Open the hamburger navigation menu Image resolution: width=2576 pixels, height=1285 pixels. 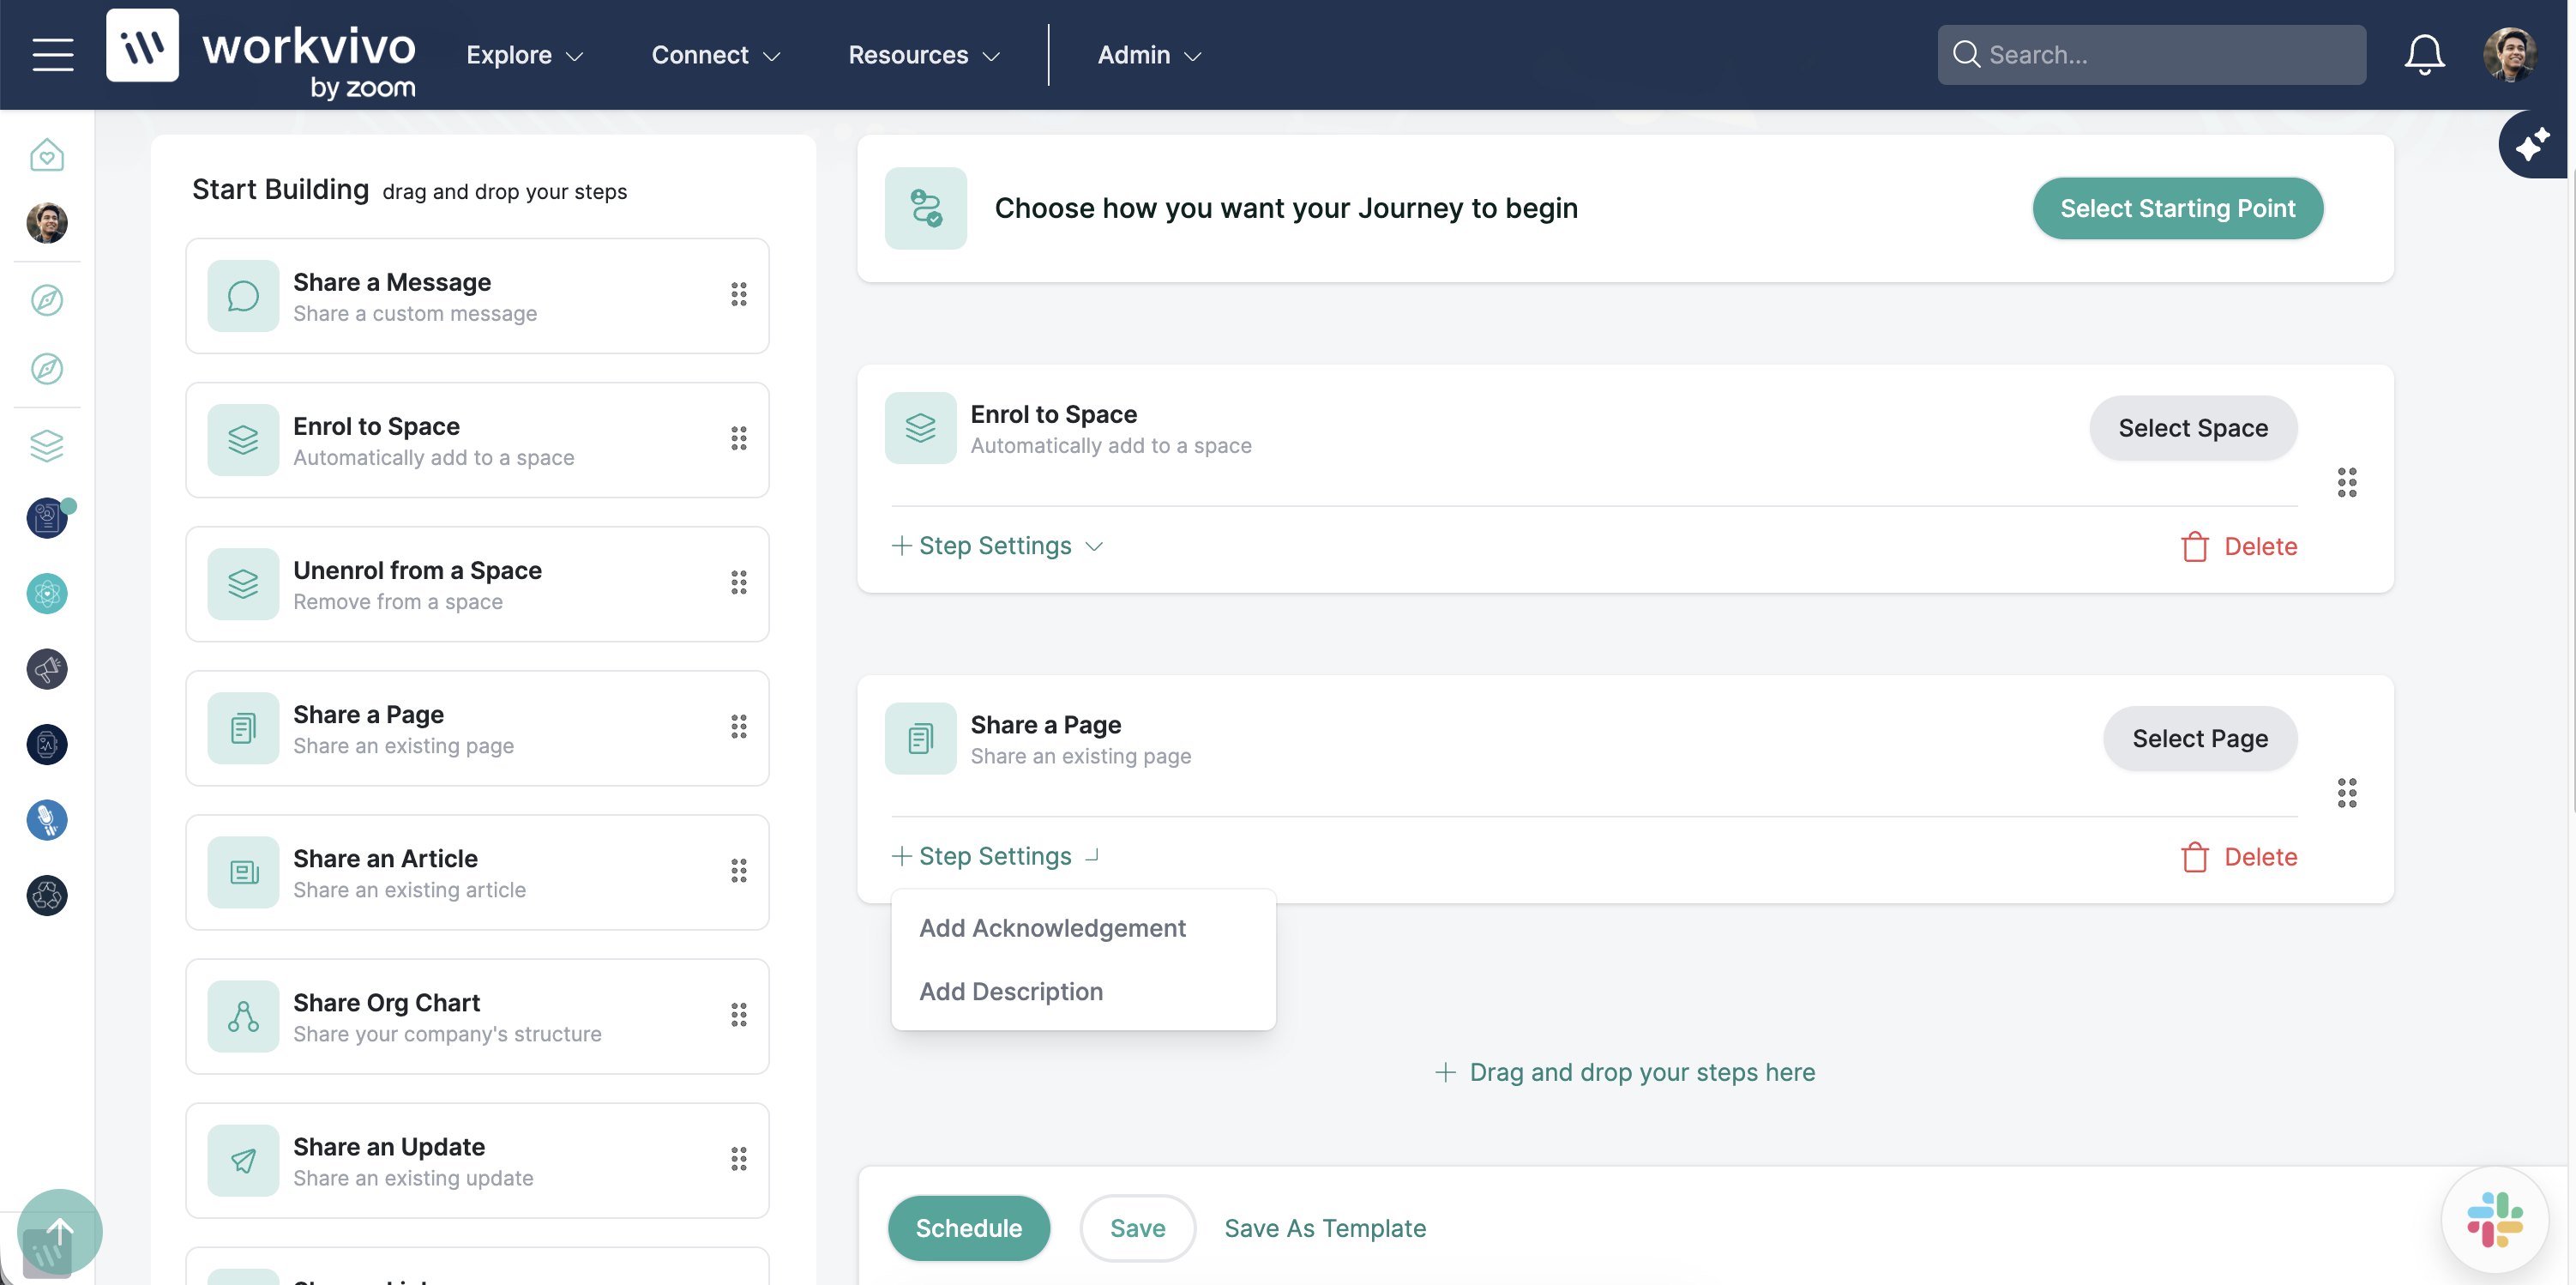53,55
